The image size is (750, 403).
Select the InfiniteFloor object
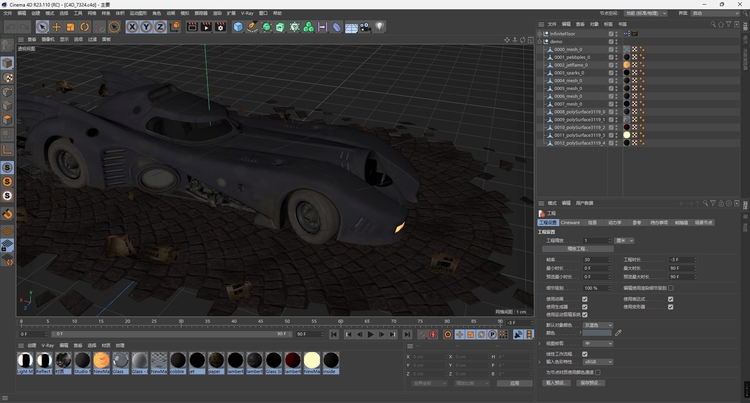(x=562, y=34)
